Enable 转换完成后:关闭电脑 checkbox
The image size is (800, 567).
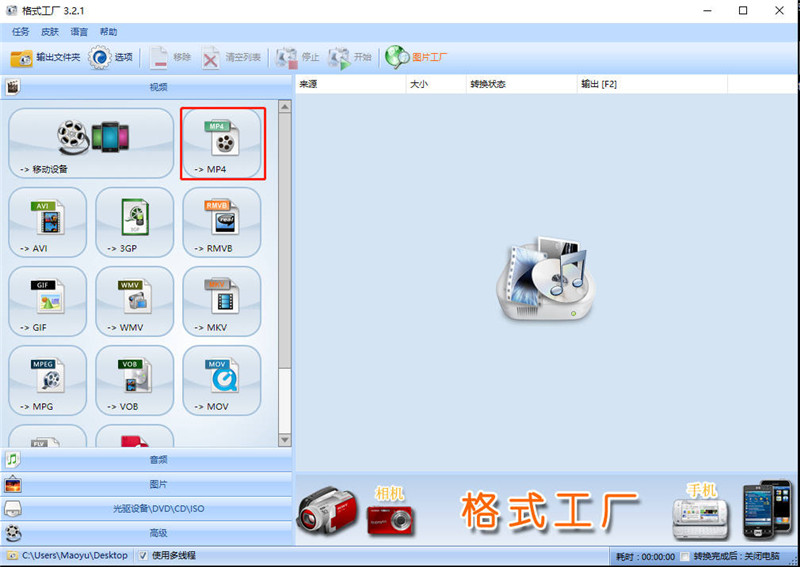[684, 556]
